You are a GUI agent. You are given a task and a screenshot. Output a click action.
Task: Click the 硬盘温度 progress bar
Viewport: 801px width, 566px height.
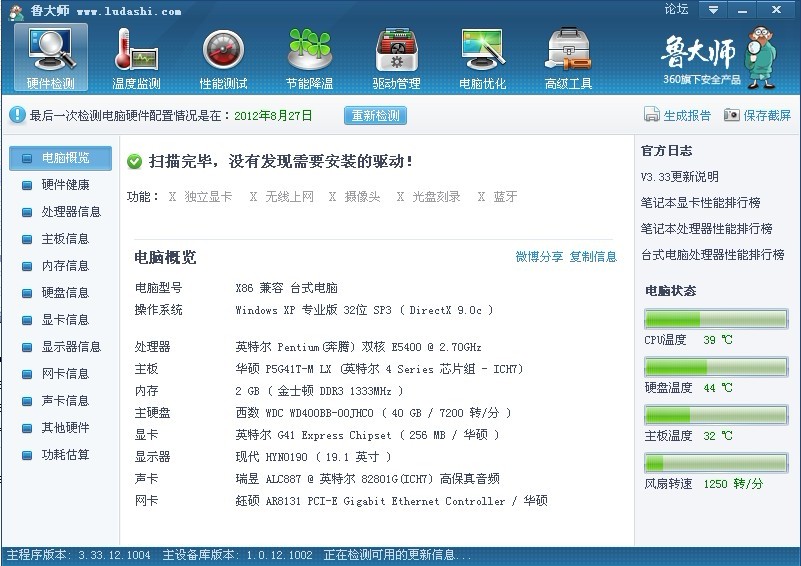(x=716, y=367)
